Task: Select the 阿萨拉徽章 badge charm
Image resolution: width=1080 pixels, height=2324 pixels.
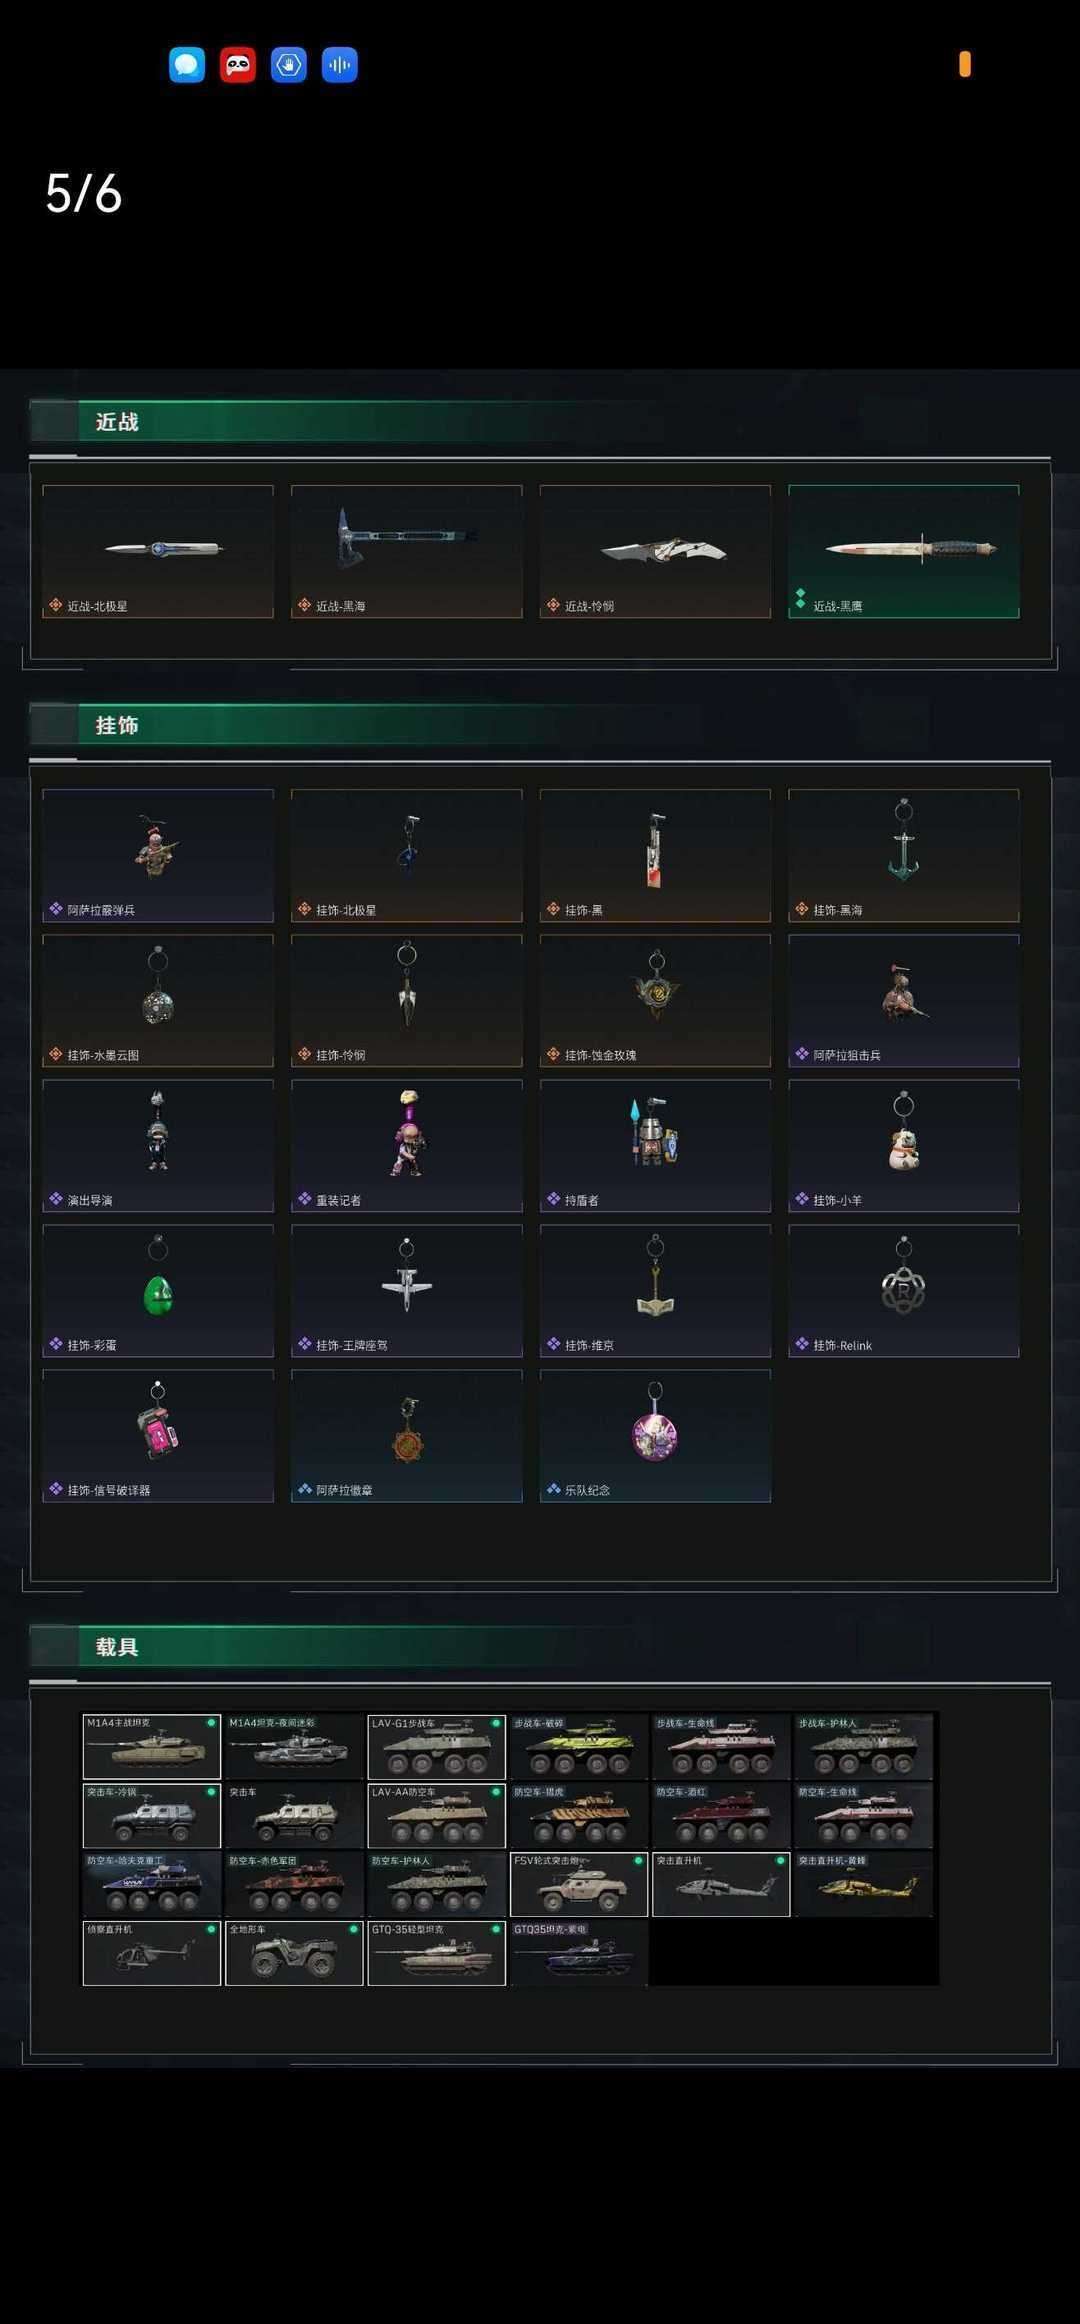Action: pyautogui.click(x=407, y=1435)
